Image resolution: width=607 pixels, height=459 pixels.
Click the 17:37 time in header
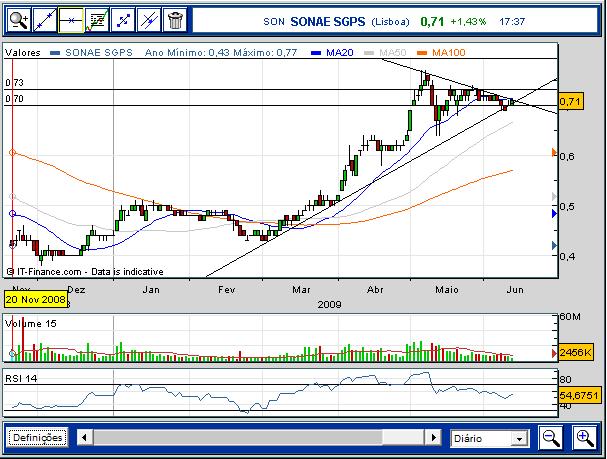pyautogui.click(x=512, y=22)
